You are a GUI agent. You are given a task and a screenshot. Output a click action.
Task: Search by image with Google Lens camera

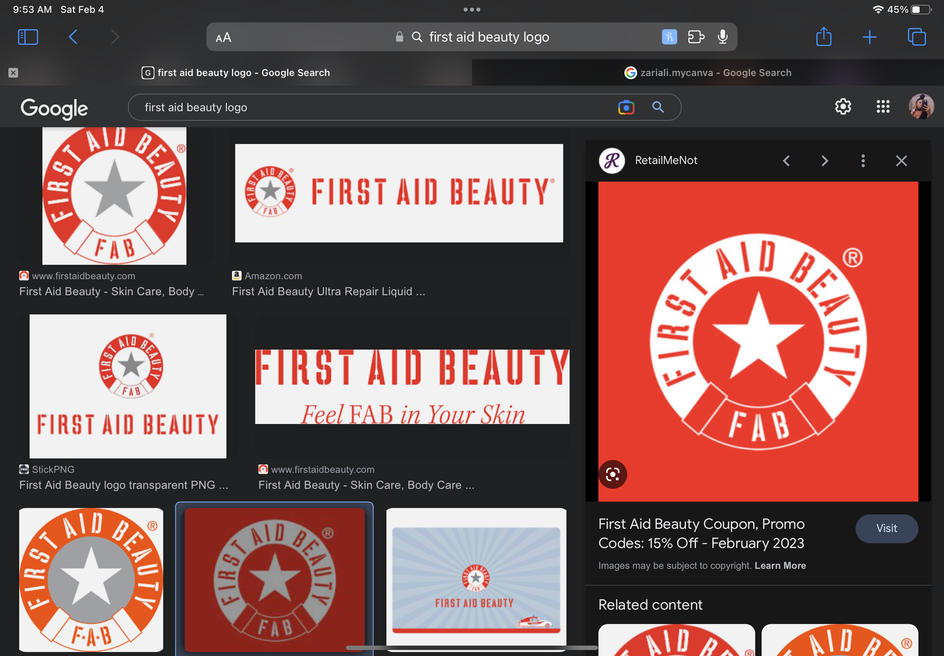pos(626,107)
